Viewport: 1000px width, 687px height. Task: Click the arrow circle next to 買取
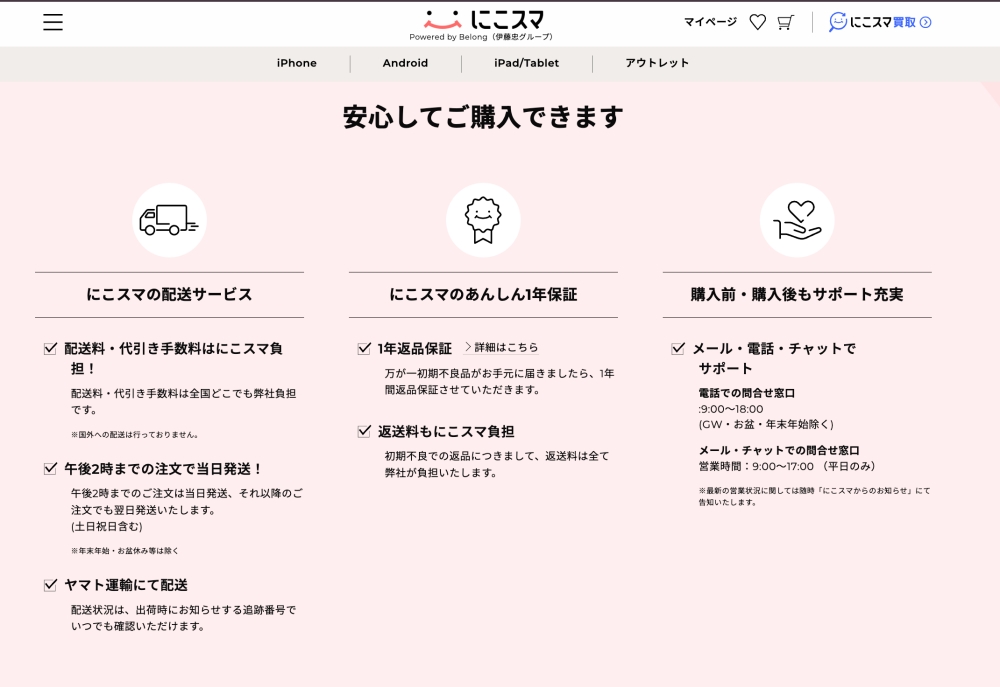click(925, 22)
